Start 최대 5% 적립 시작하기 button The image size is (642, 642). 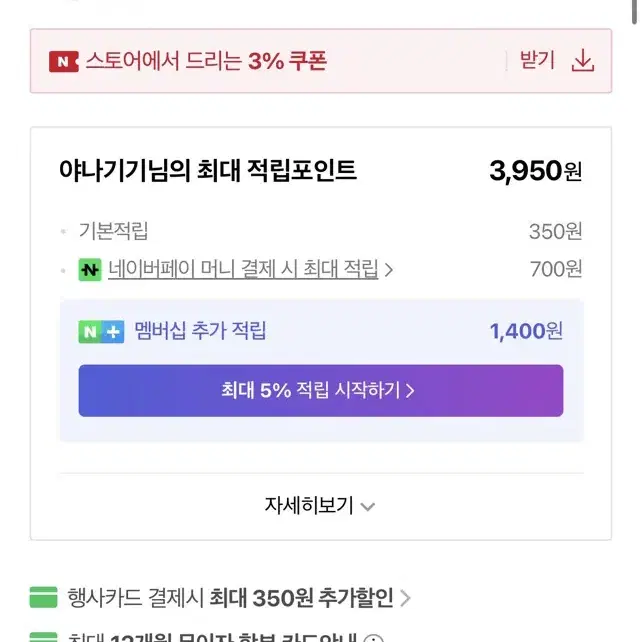(x=321, y=391)
